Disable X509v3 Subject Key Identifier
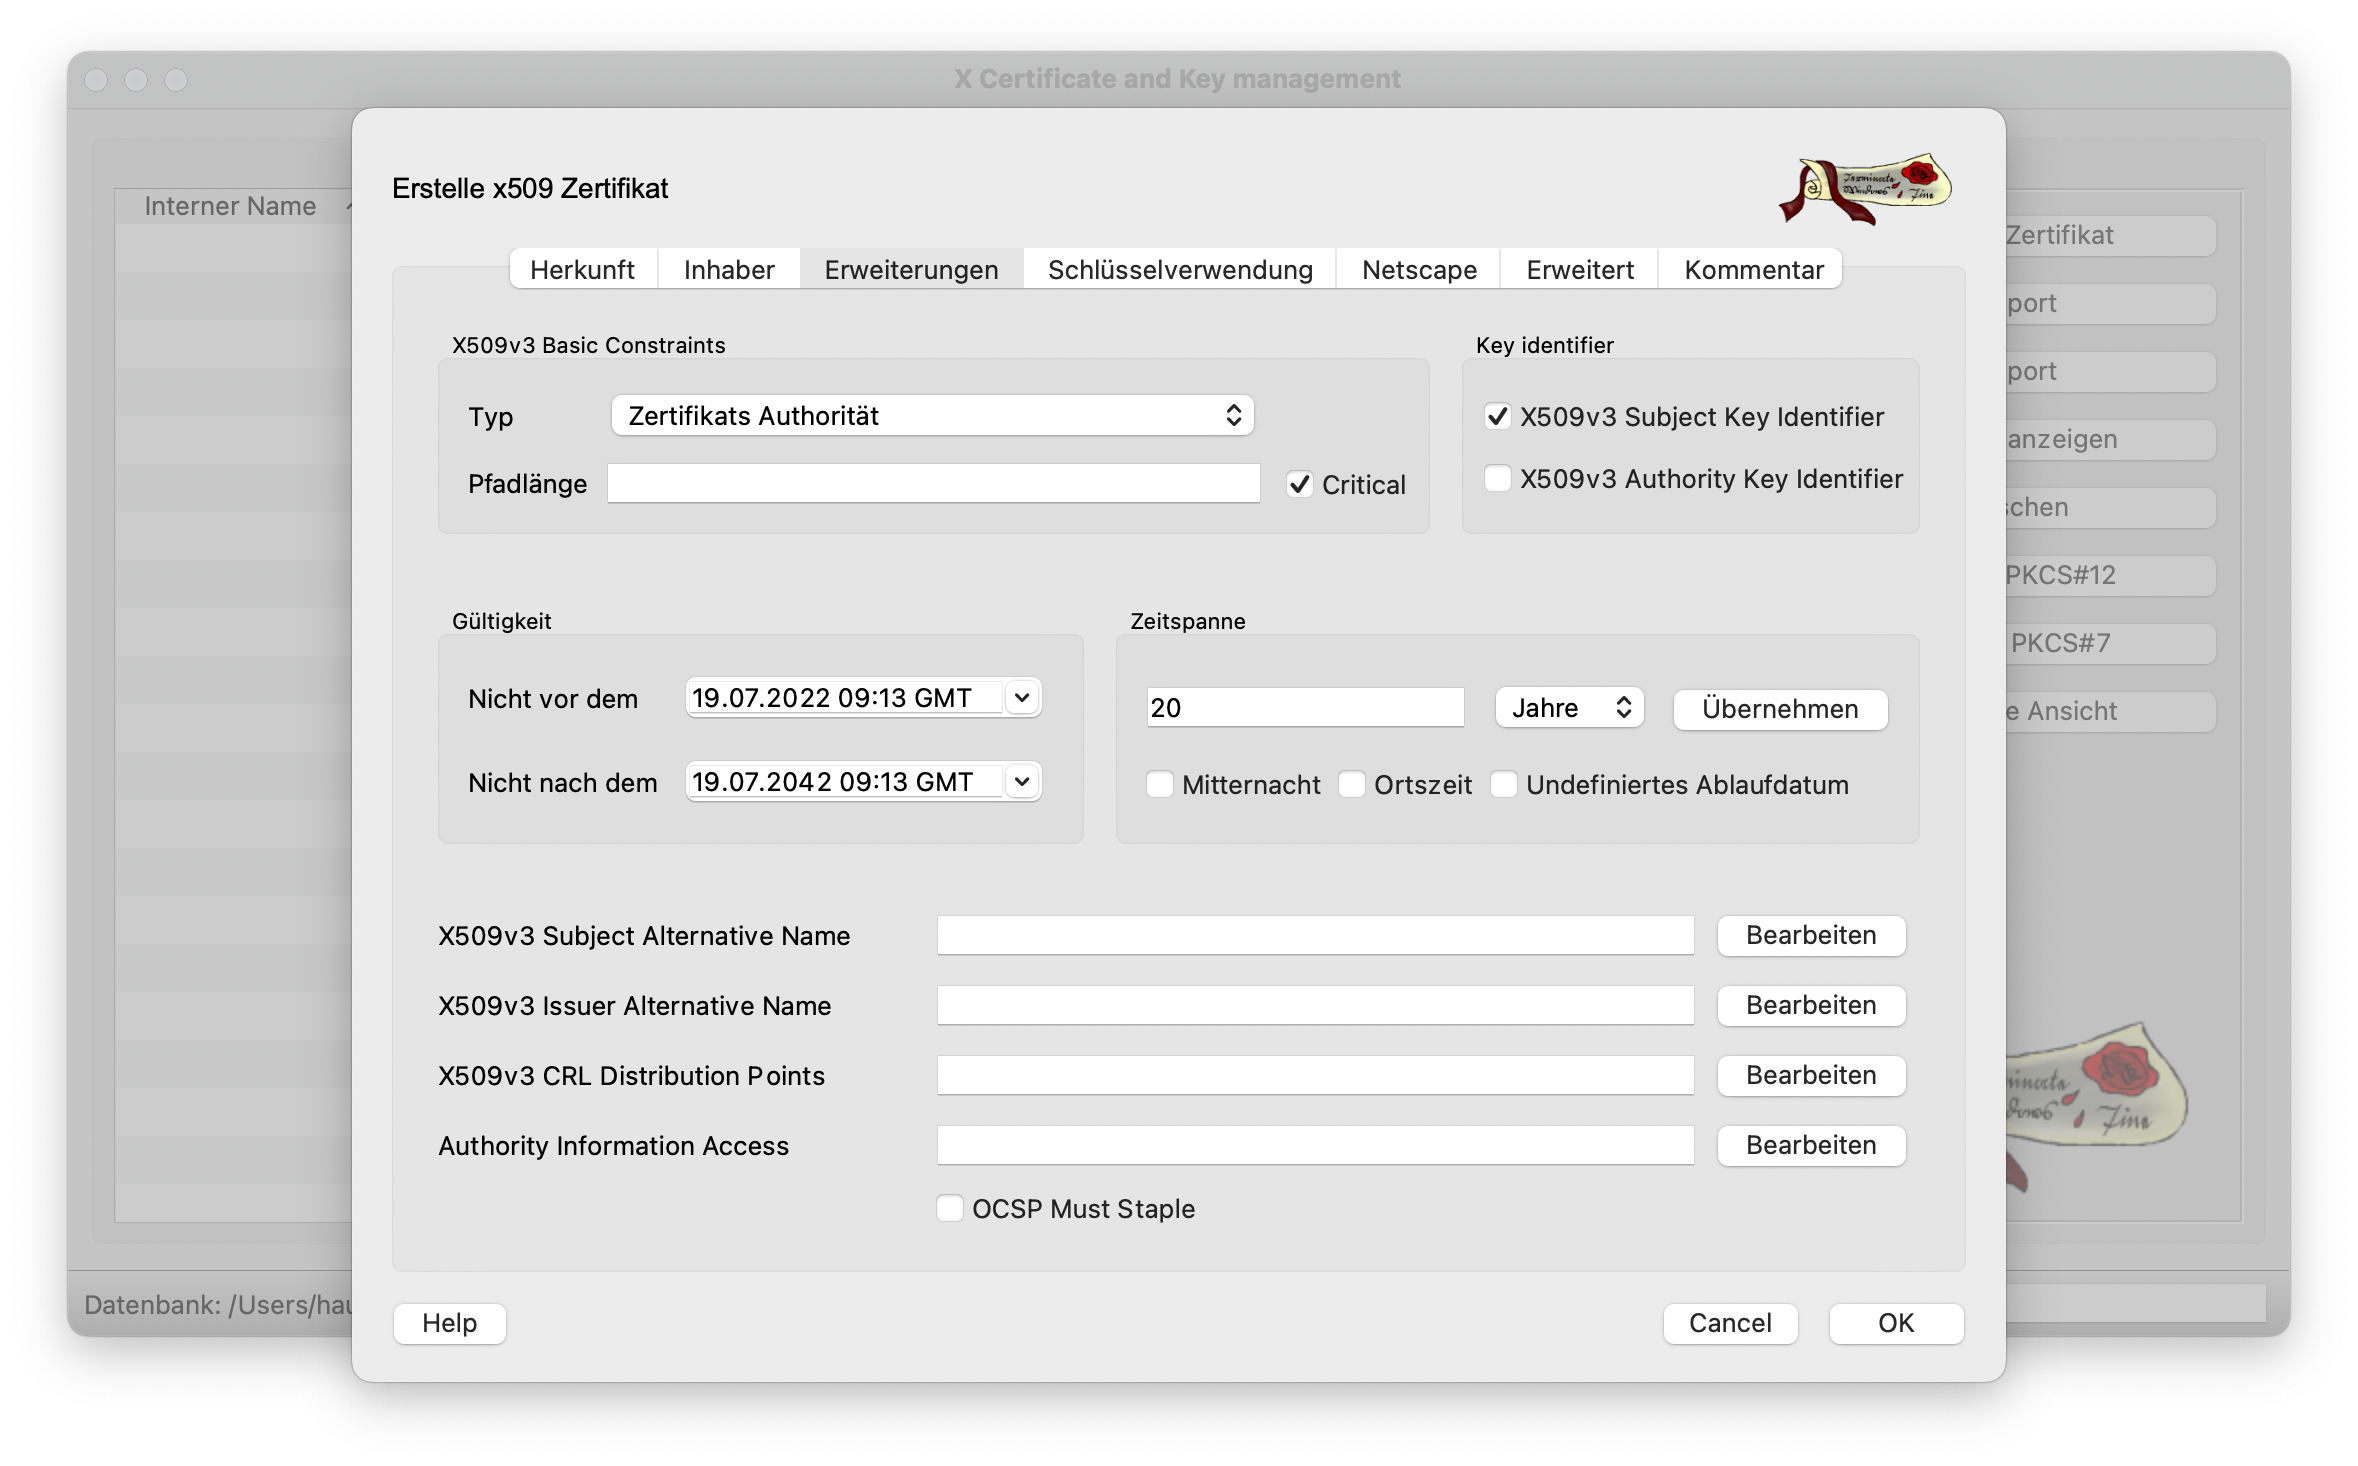2358x1466 pixels. click(1497, 417)
